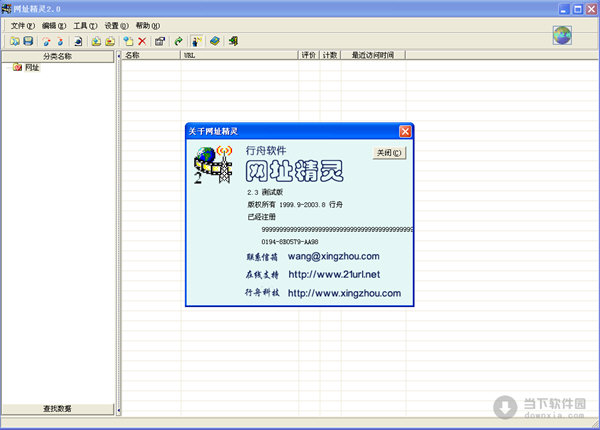Click the open file folder toolbar icon
600x430 pixels.
coord(15,41)
